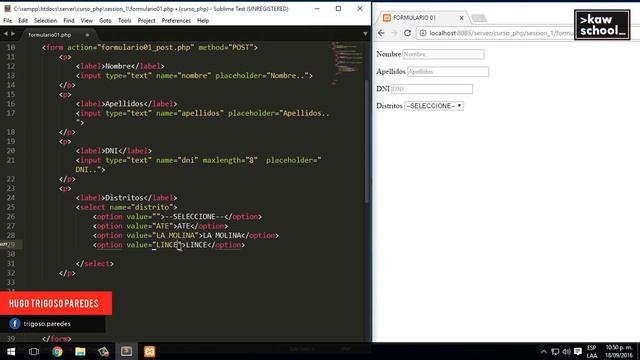Reload the browser page
This screenshot has width=640, height=360.
pyautogui.click(x=407, y=33)
